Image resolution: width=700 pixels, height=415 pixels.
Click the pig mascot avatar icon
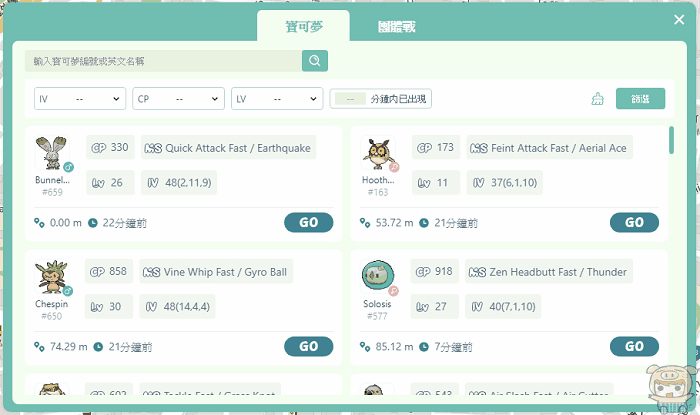[x=671, y=388]
